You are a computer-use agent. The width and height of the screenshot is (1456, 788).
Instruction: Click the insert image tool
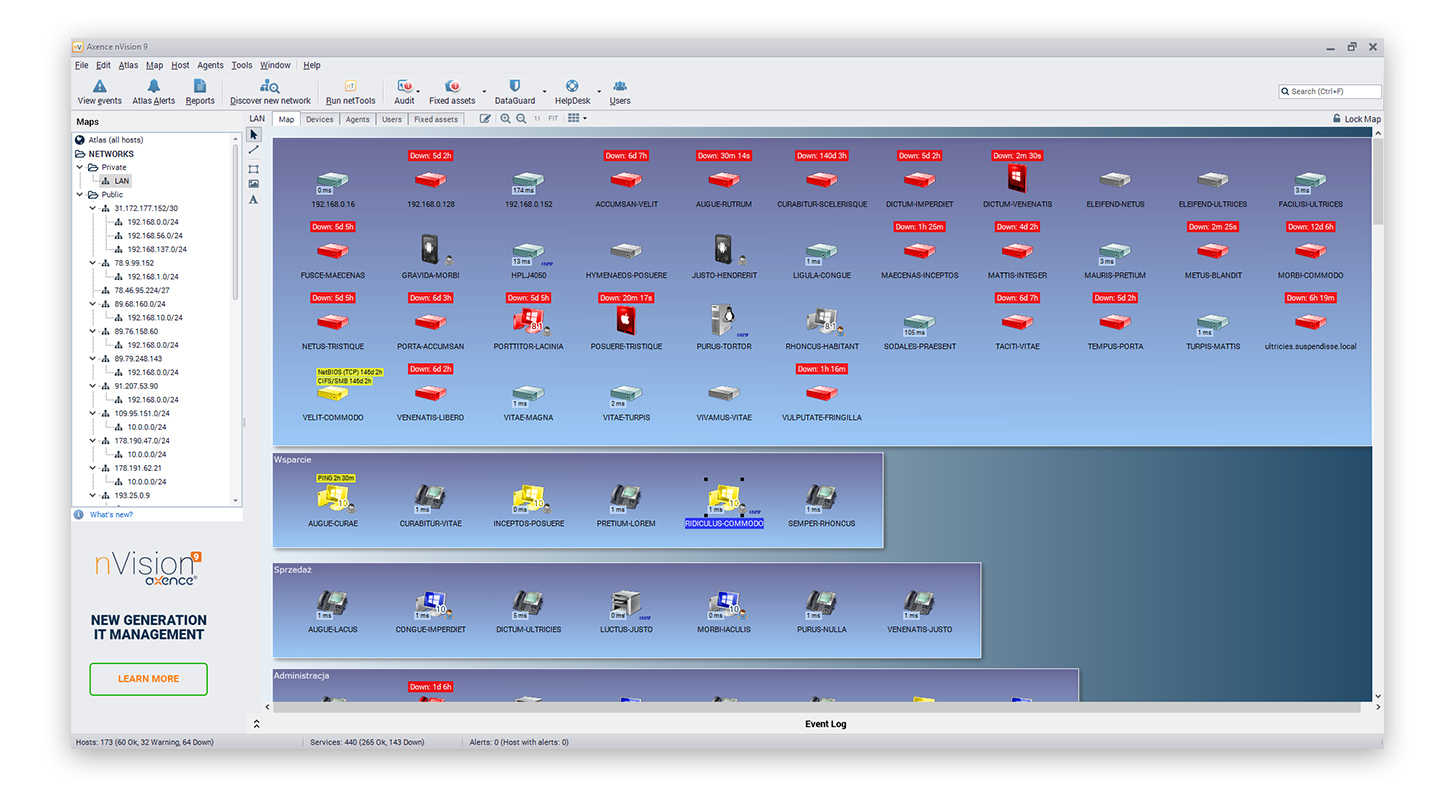pos(253,184)
